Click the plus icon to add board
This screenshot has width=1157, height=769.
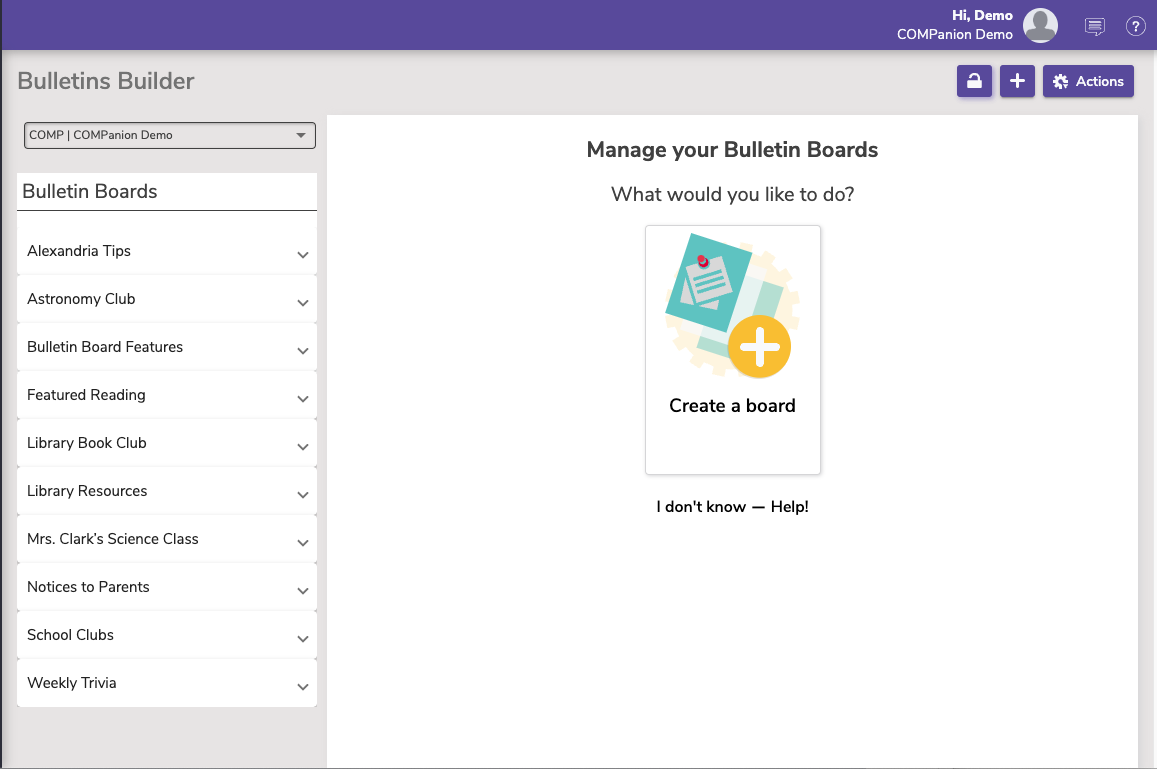[x=1017, y=82]
